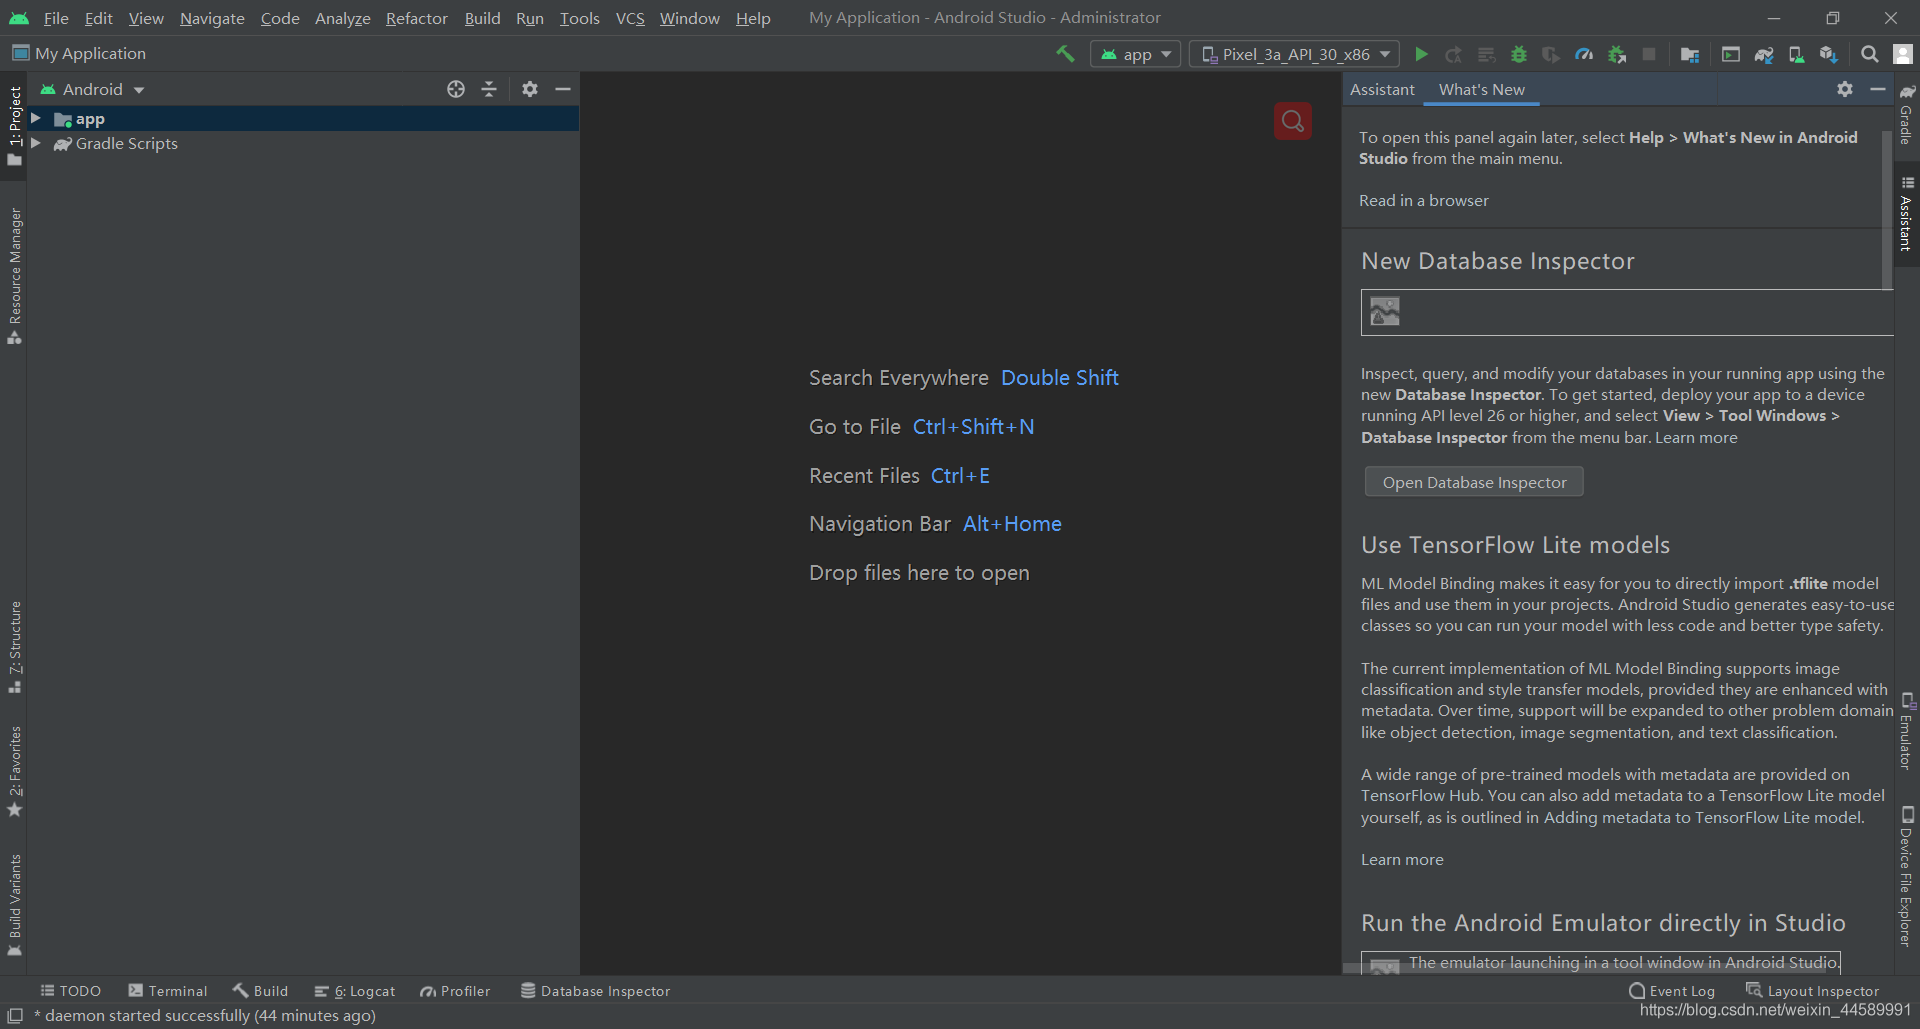Select the What's New tab
Viewport: 1920px width, 1029px height.
pos(1482,89)
